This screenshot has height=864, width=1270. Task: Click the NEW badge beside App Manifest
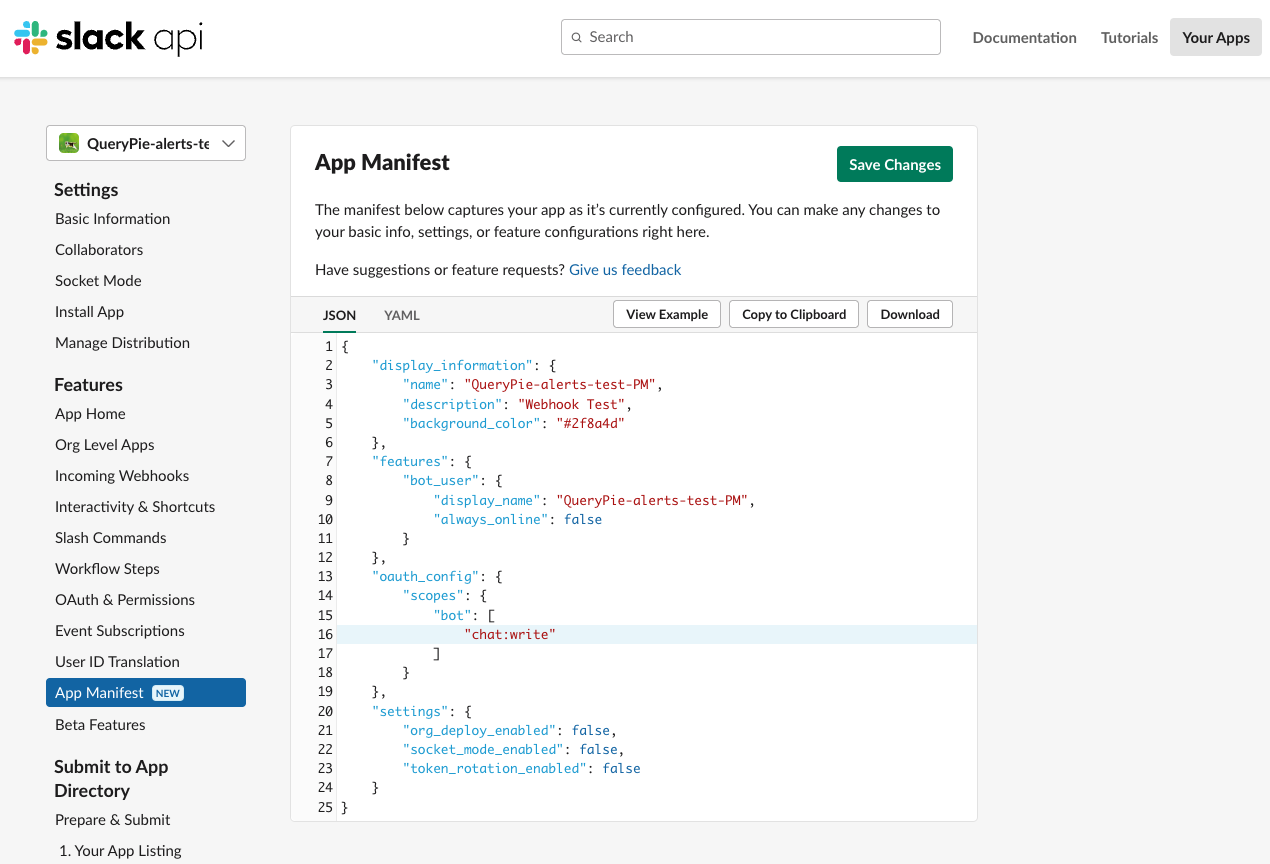[168, 693]
